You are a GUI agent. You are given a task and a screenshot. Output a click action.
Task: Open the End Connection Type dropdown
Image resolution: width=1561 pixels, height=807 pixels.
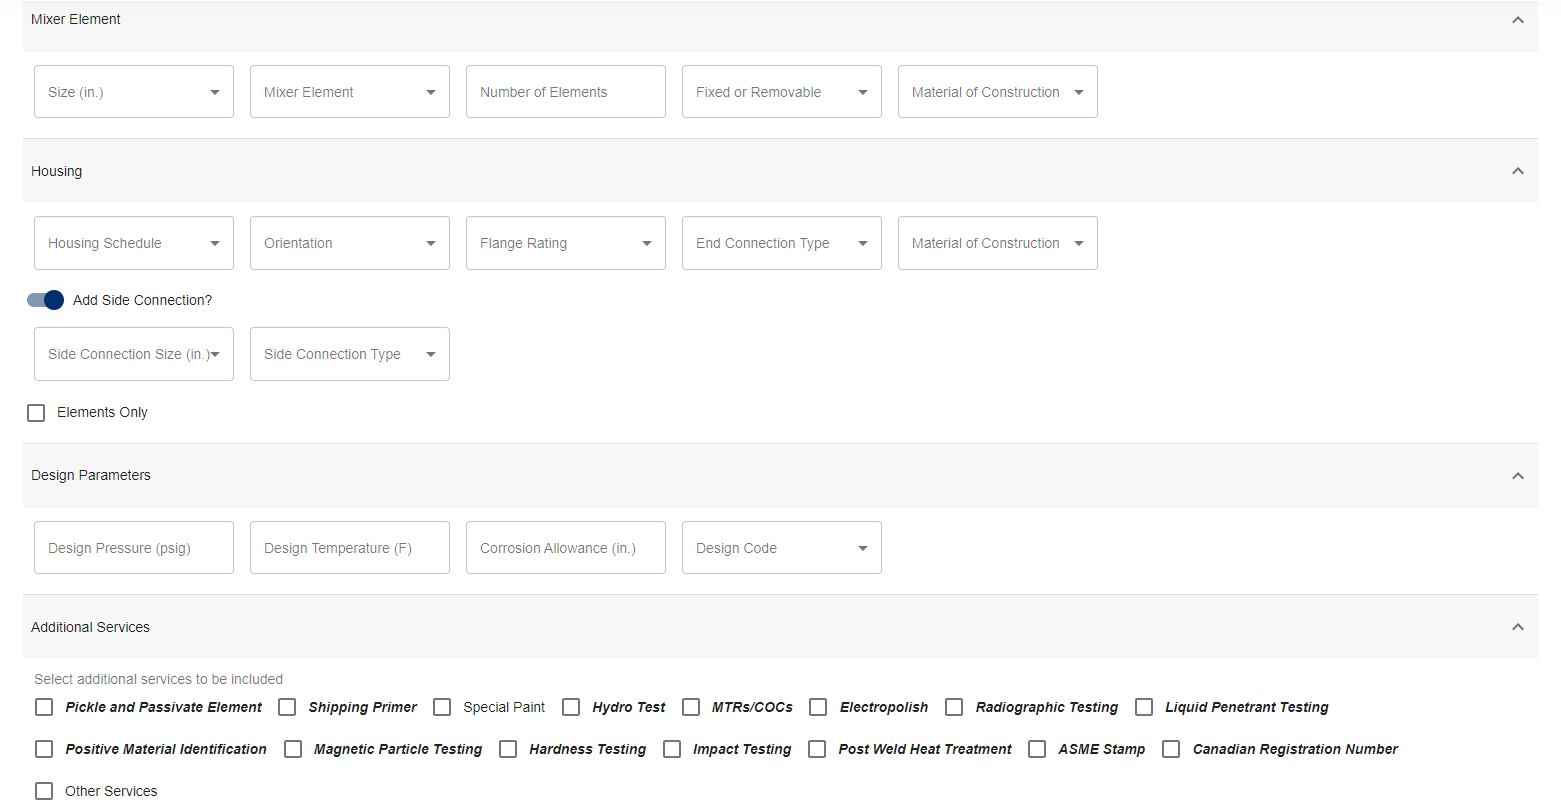[x=781, y=243]
